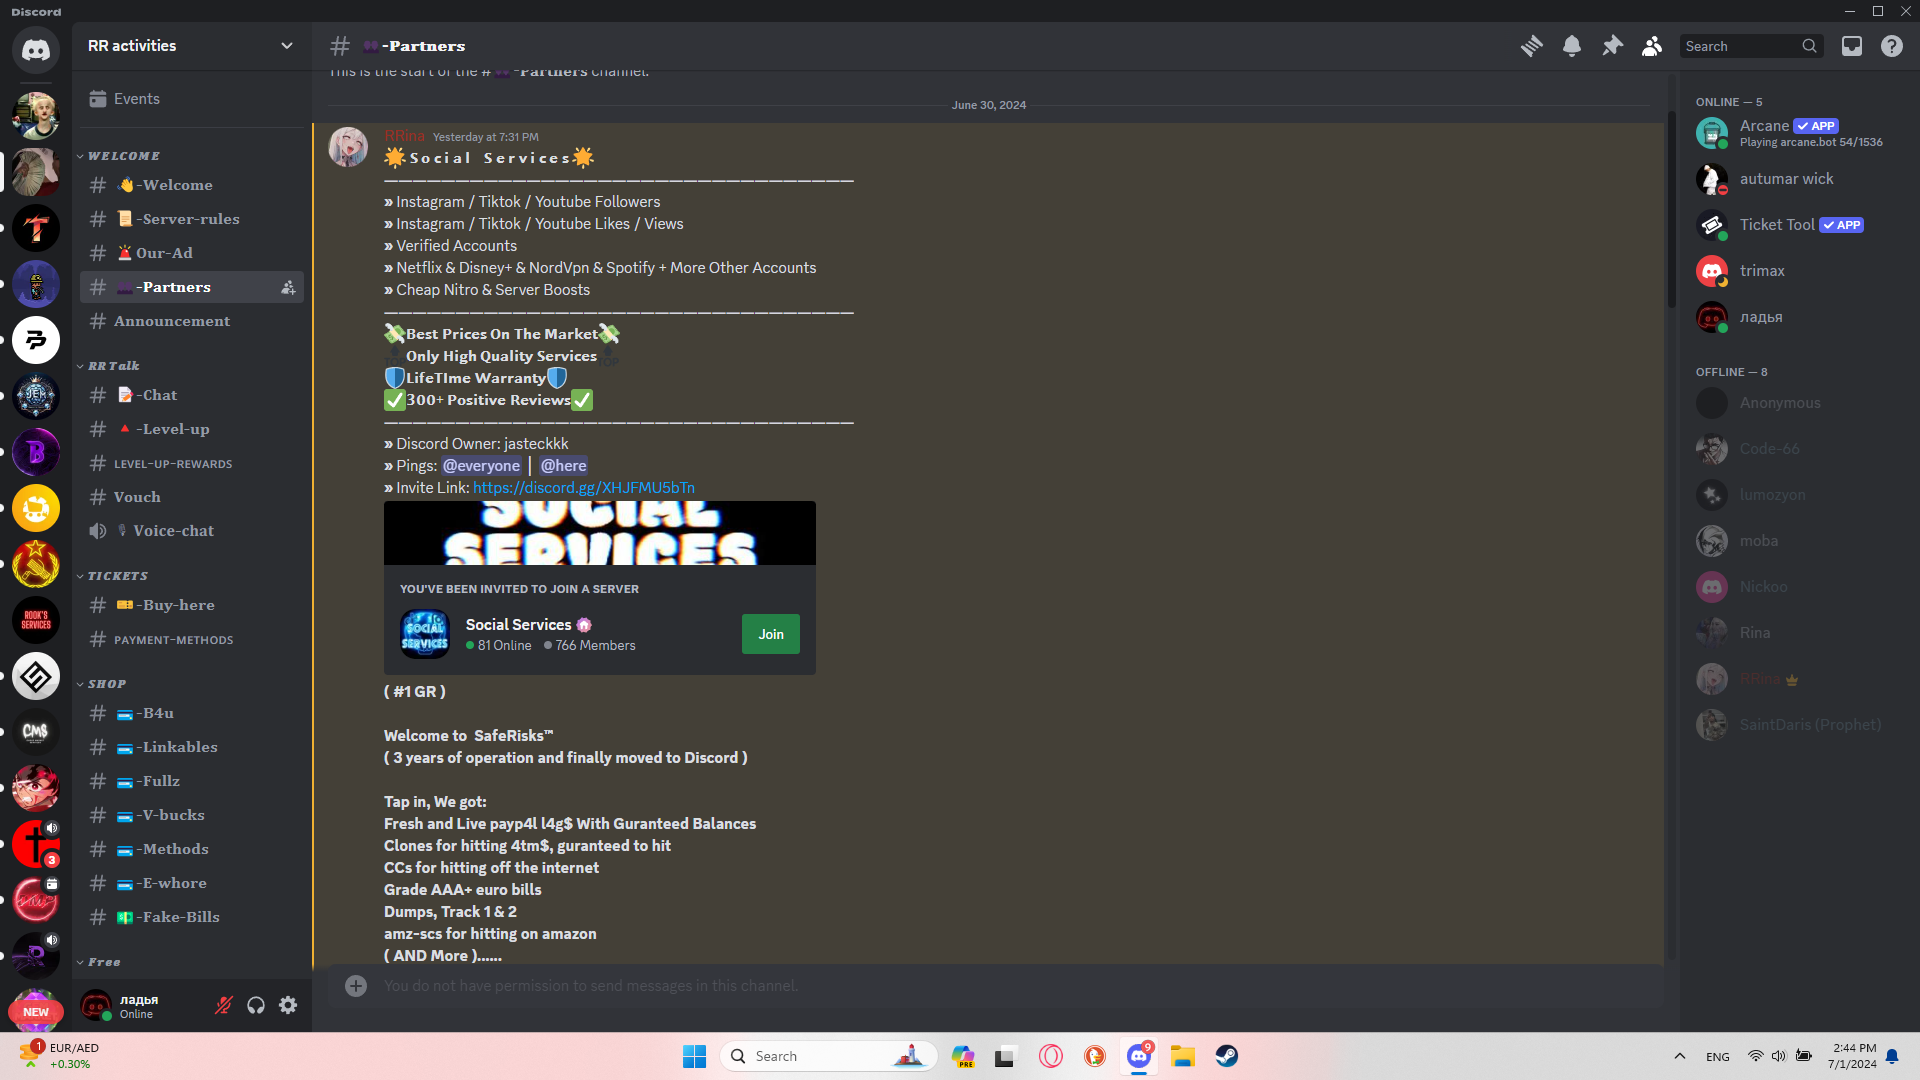Collapse the SHOP category

point(106,684)
